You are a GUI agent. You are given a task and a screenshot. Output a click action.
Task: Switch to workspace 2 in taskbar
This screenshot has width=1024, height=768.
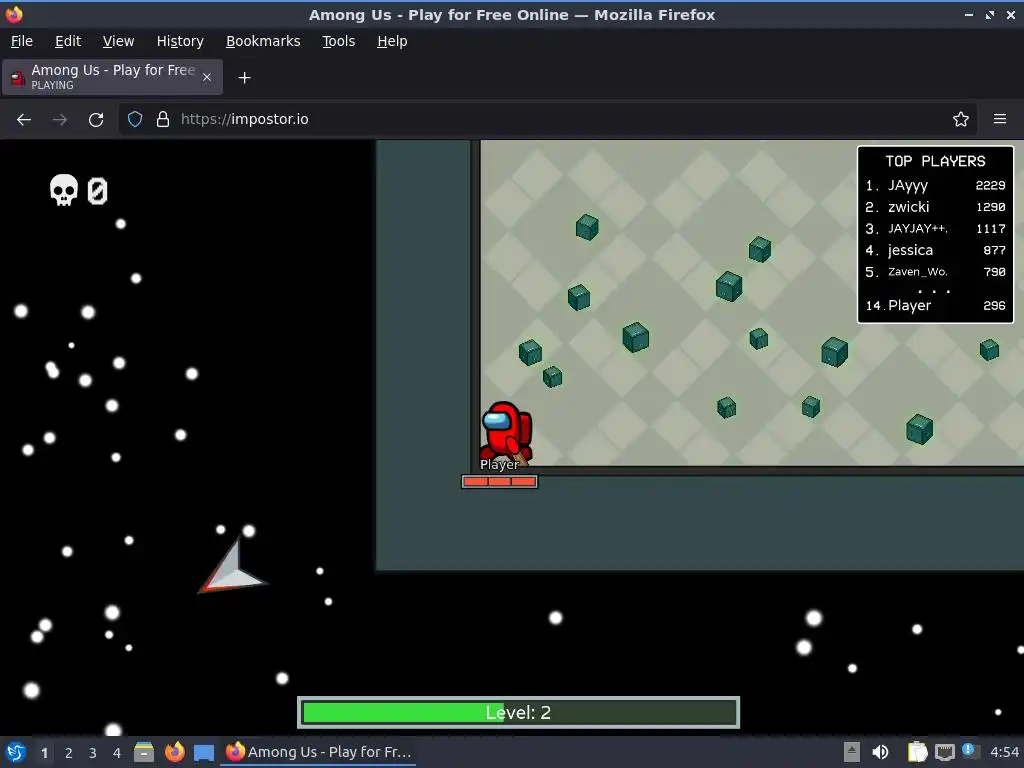(x=69, y=753)
